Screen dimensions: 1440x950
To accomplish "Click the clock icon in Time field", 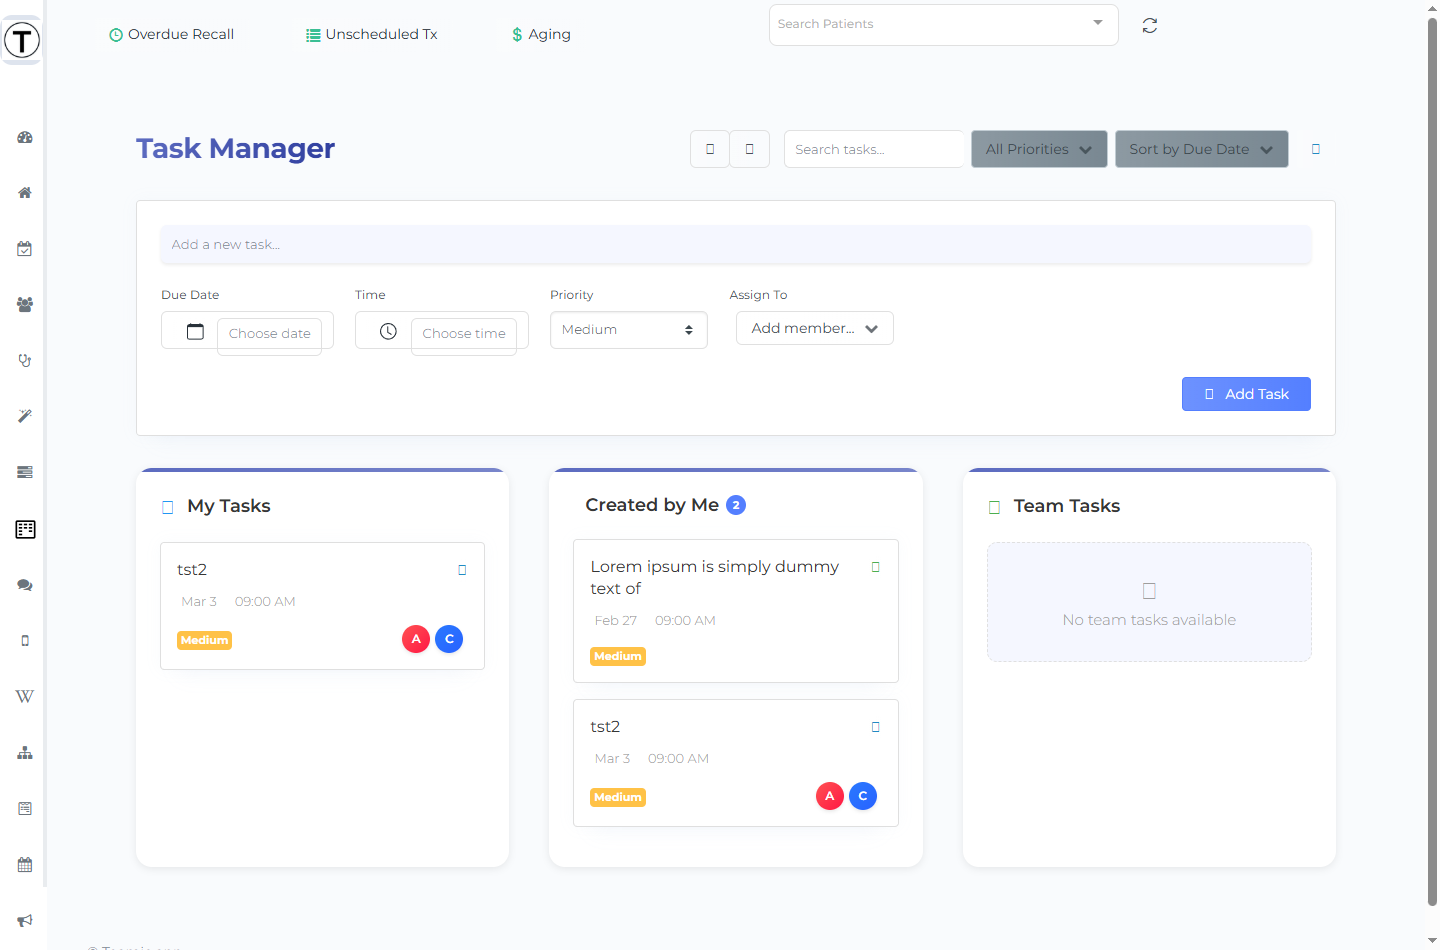I will [388, 331].
